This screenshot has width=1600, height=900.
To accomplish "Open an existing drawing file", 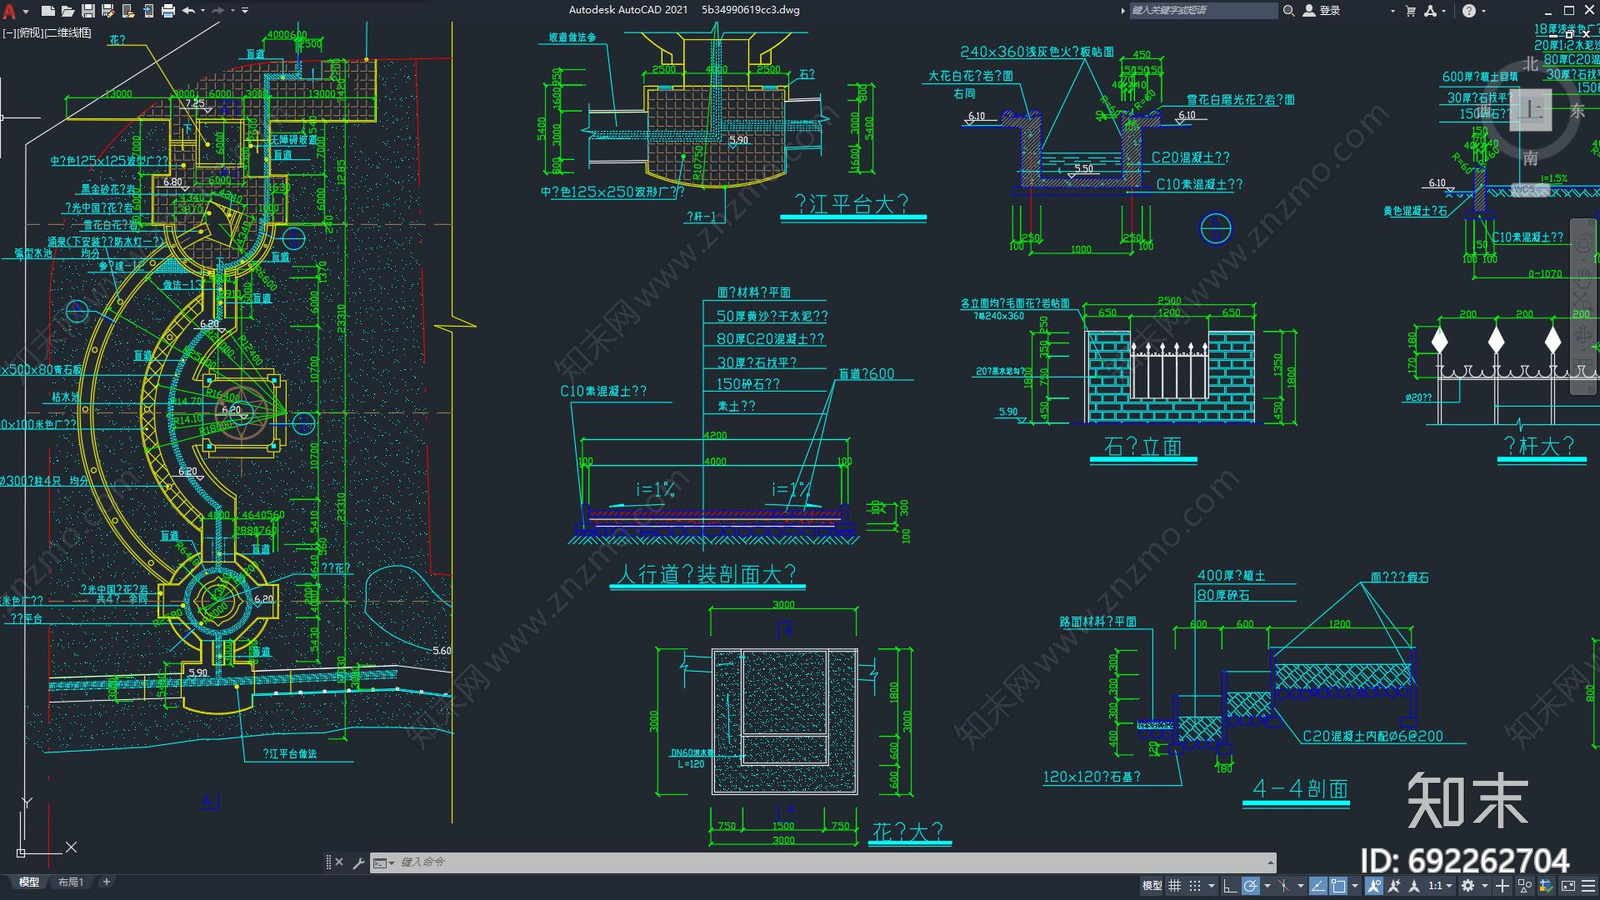I will click(x=68, y=11).
